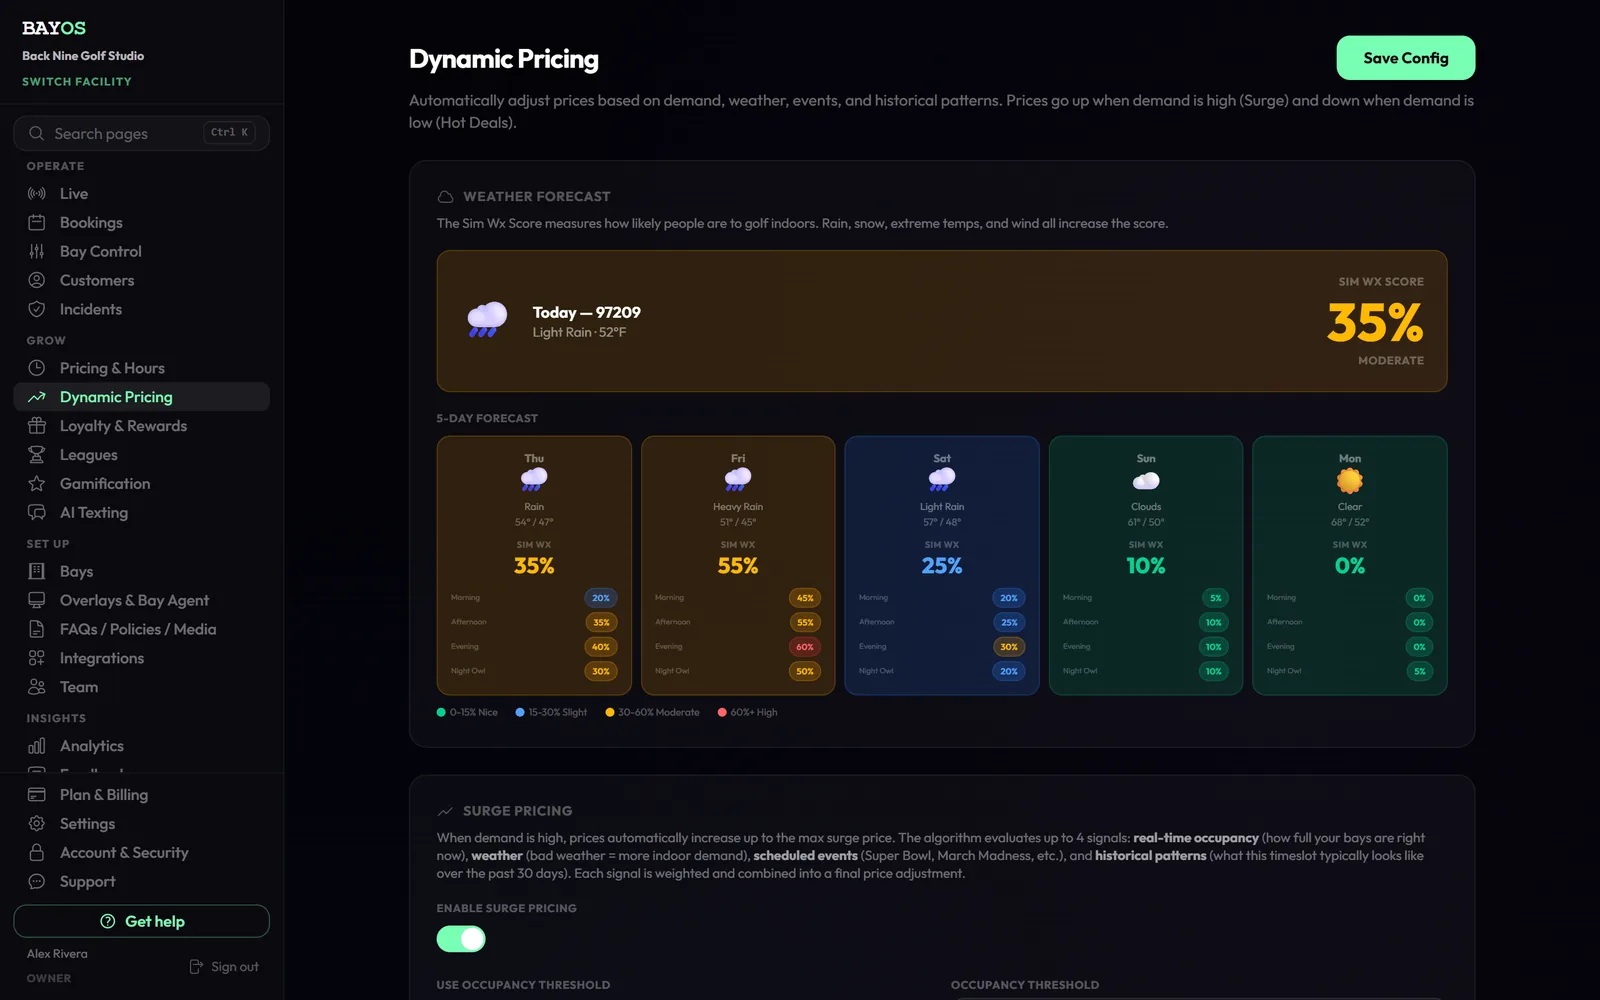Click the Alex Rivera user name
Screen dimensions: 1600x1000
pyautogui.click(x=57, y=954)
